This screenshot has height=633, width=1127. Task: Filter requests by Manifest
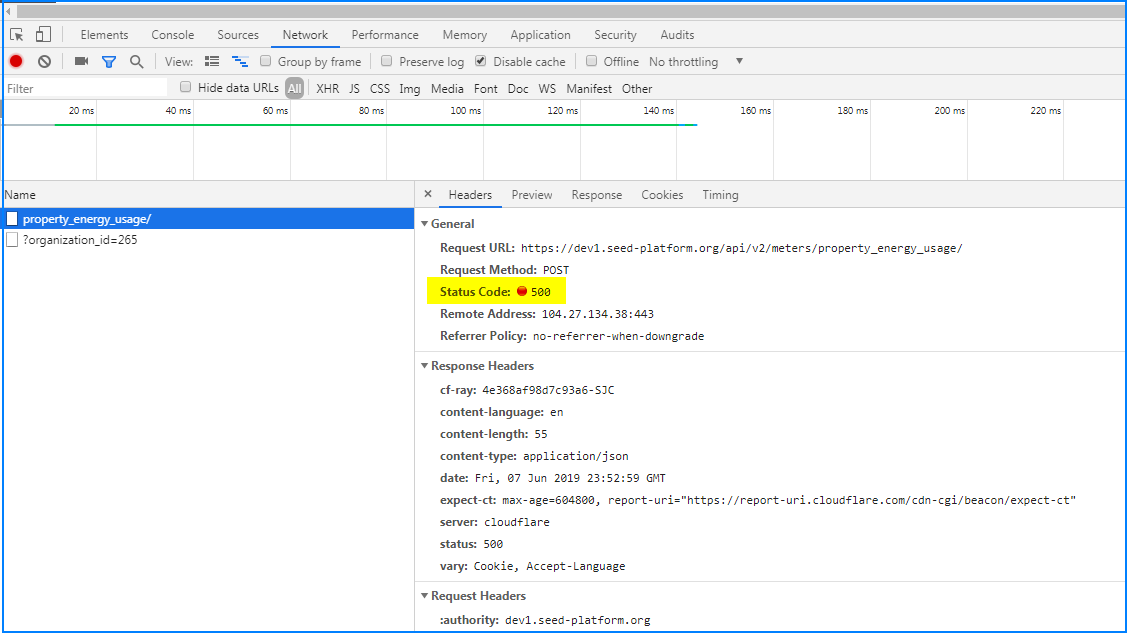(589, 88)
